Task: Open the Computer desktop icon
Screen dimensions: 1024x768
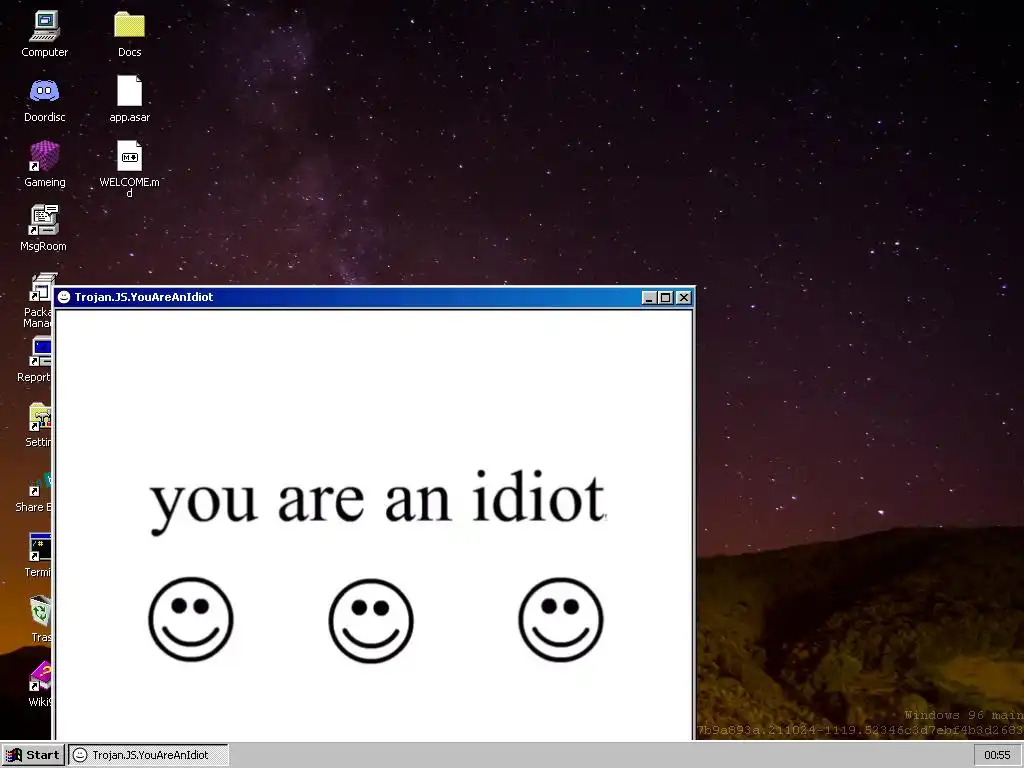Action: [x=44, y=26]
